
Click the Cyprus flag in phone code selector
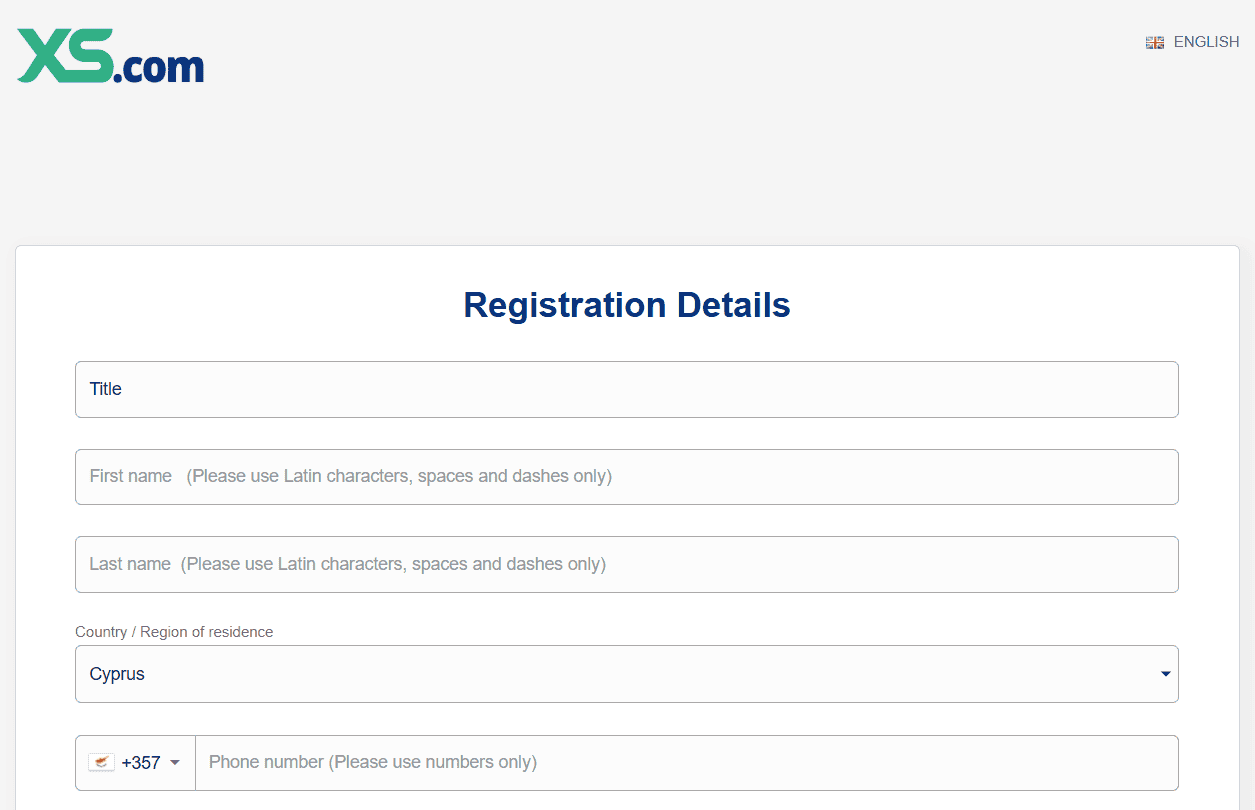click(101, 763)
